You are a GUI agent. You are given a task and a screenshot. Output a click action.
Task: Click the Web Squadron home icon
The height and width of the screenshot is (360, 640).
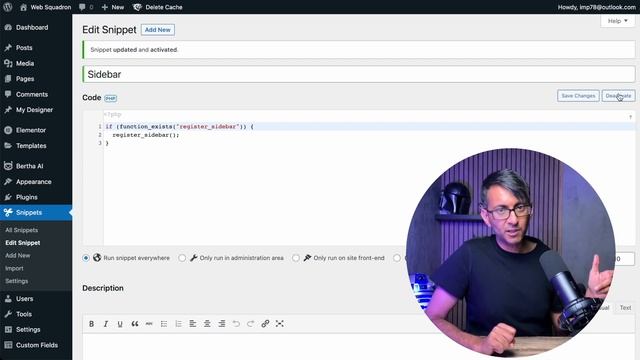click(x=23, y=7)
